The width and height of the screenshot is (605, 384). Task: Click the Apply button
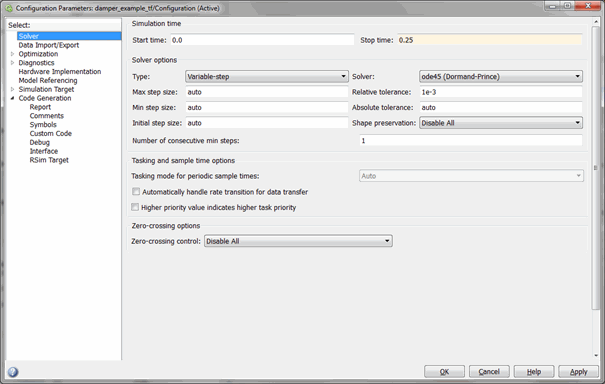click(578, 372)
